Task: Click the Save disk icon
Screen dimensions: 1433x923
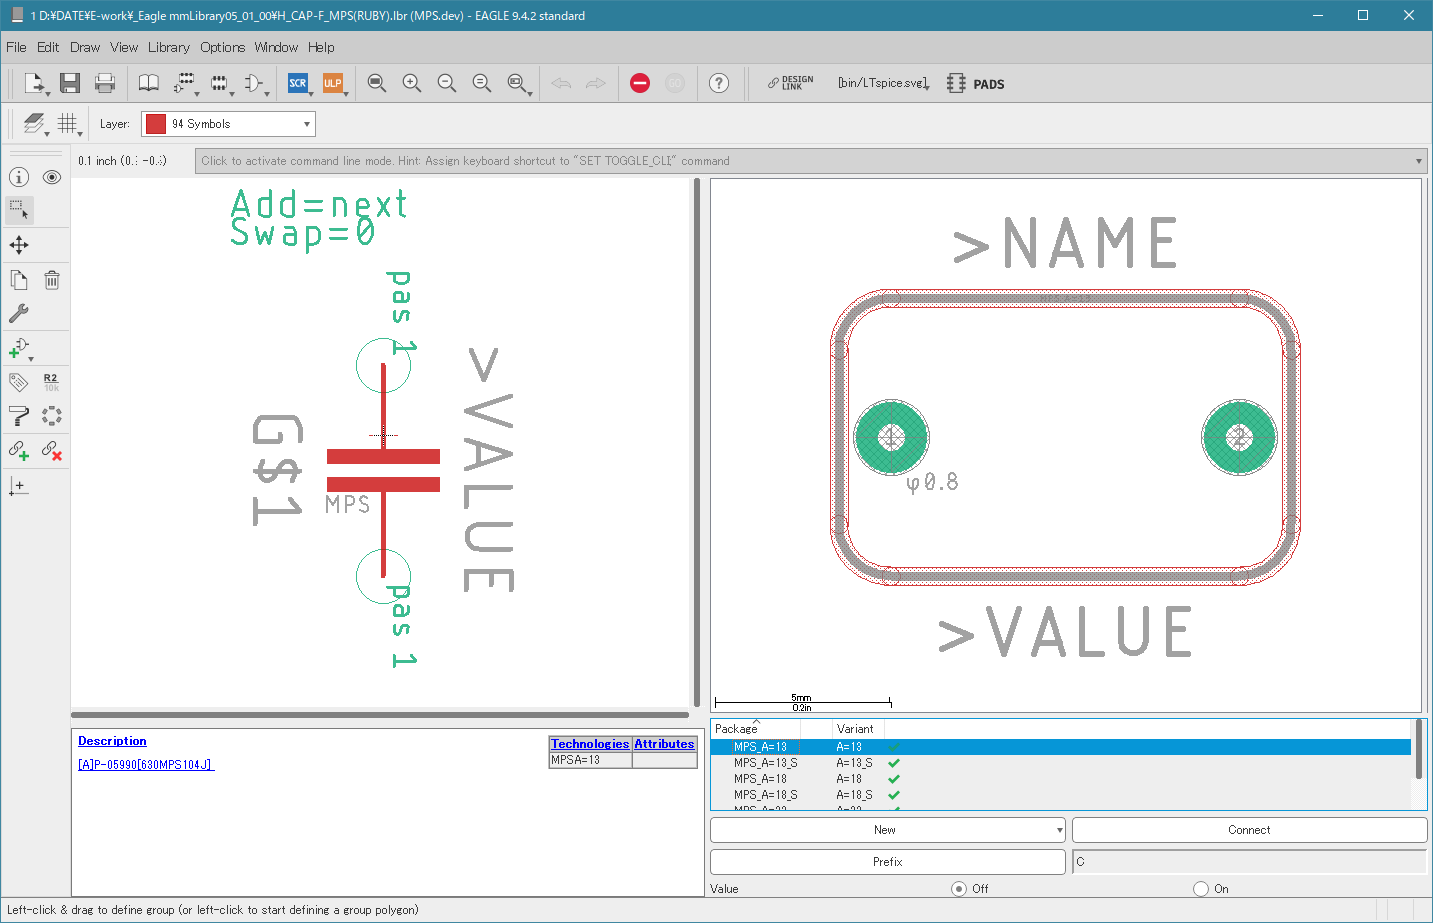Action: tap(69, 83)
